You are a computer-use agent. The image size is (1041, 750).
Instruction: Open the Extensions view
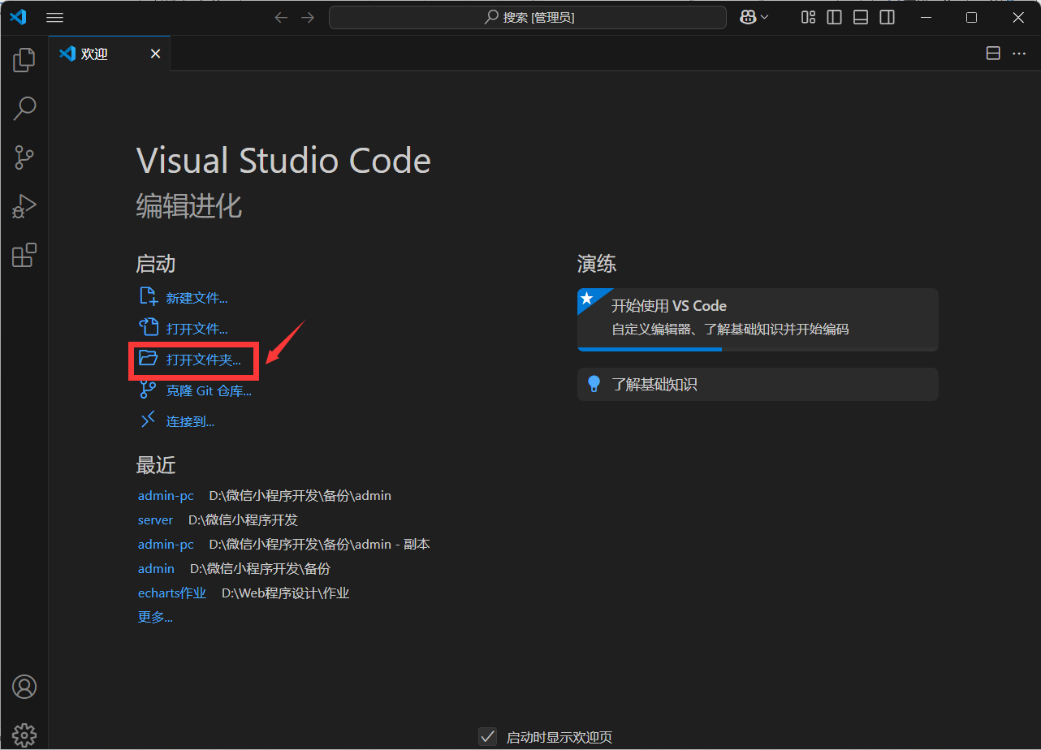click(x=24, y=256)
